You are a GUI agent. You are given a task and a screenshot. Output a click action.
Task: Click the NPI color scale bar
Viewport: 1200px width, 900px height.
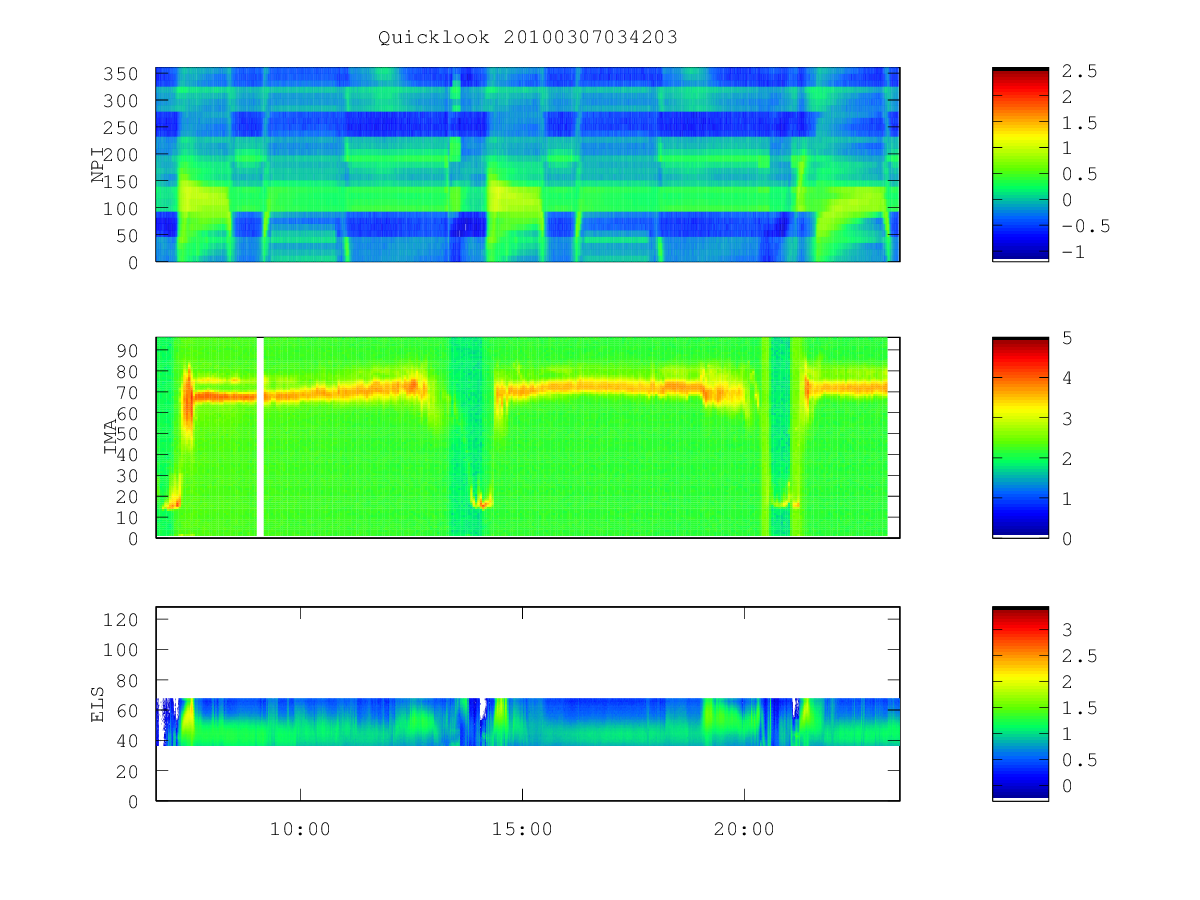[1020, 164]
